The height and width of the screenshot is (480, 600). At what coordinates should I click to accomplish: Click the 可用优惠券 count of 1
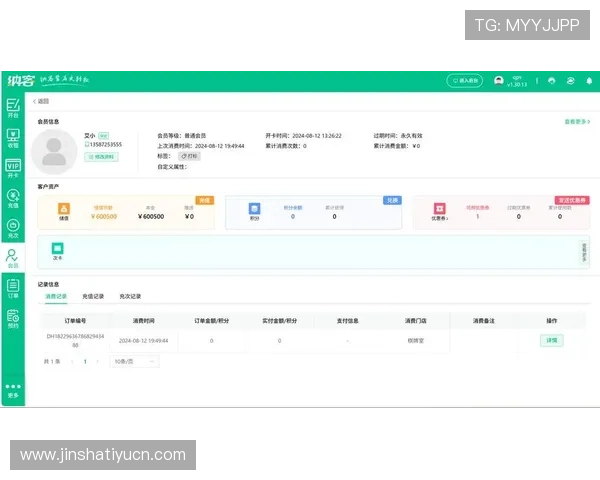(478, 217)
